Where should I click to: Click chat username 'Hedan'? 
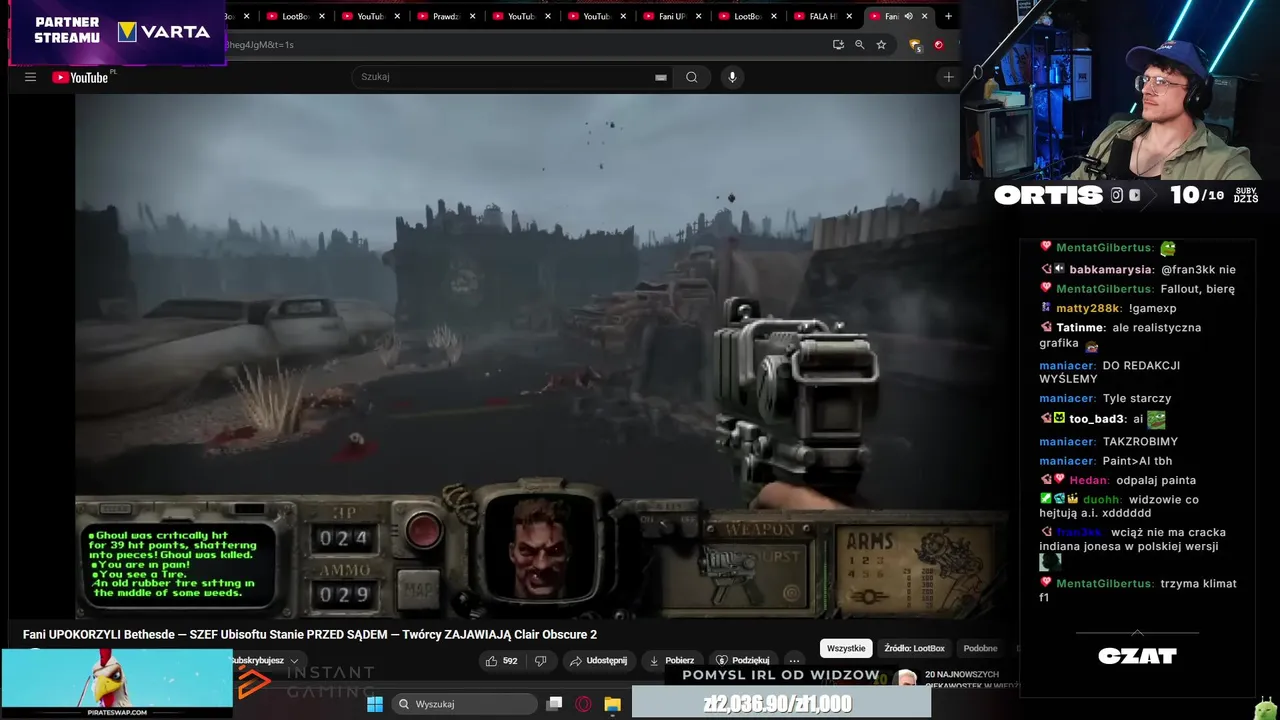(x=1088, y=480)
